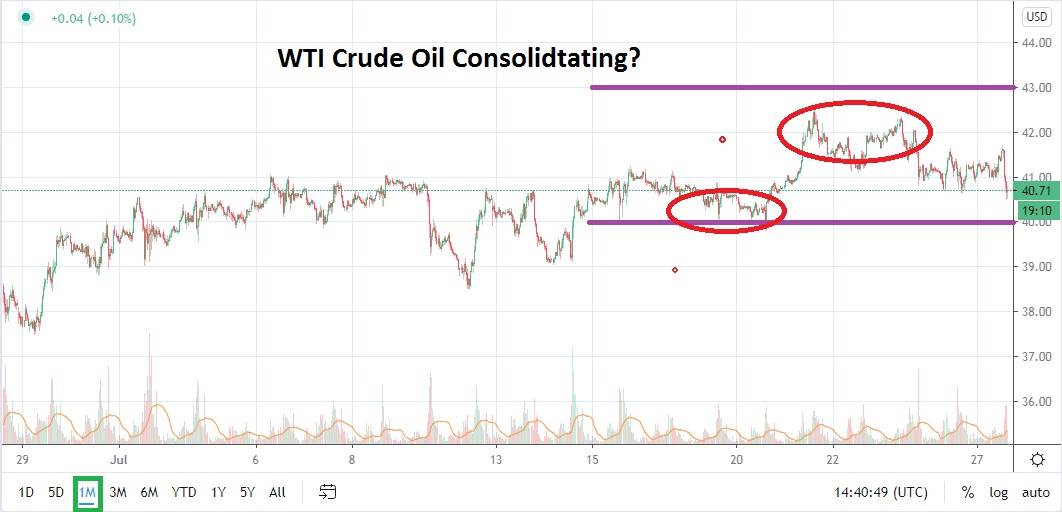Switch to the 1D time range
The width and height of the screenshot is (1062, 512).
(x=27, y=492)
